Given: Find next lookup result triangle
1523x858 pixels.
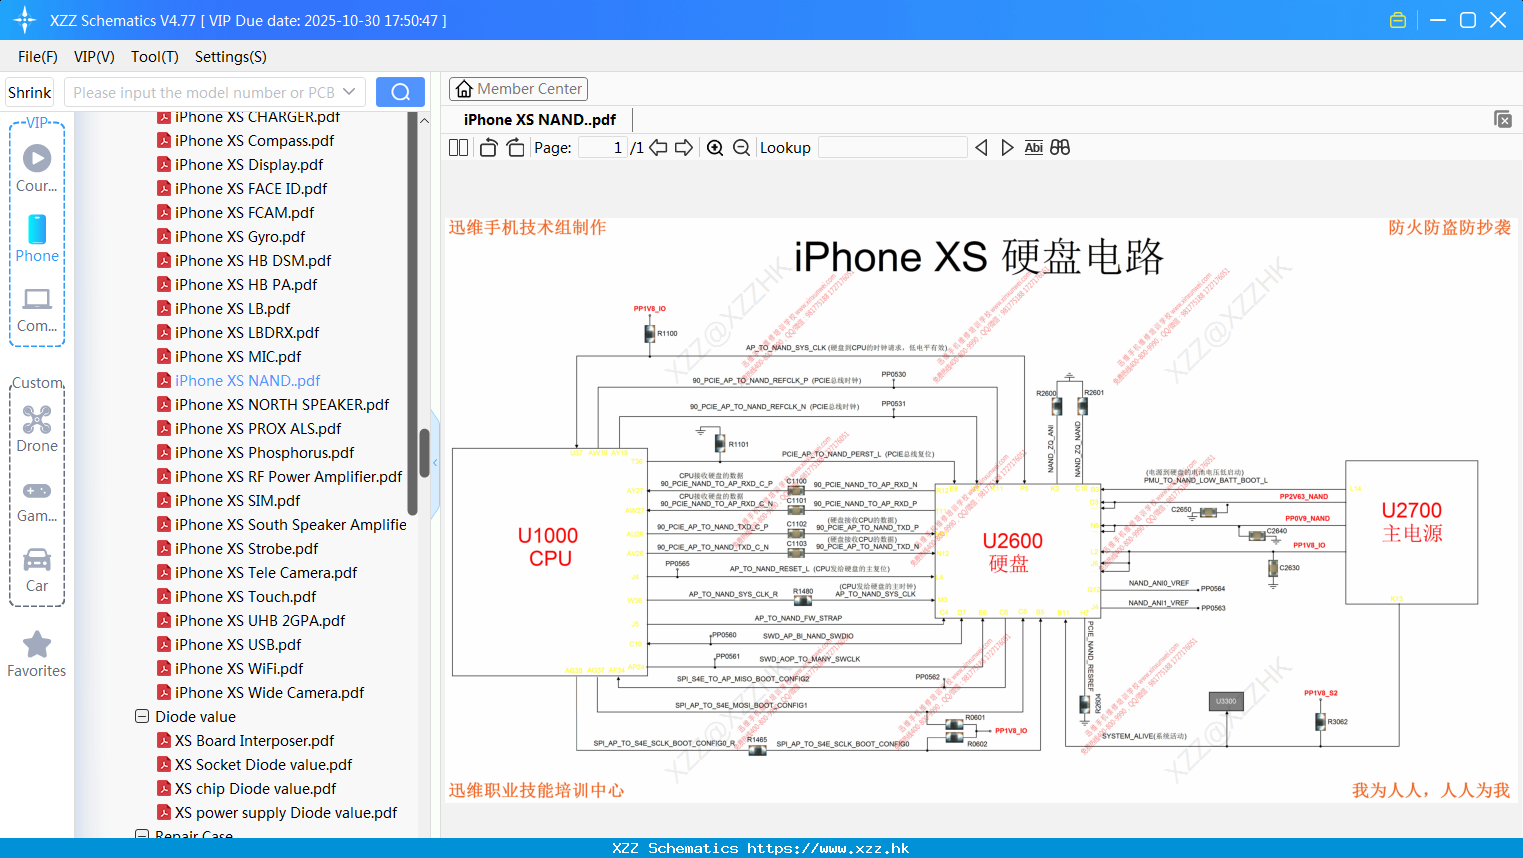Looking at the screenshot, I should [x=1007, y=148].
